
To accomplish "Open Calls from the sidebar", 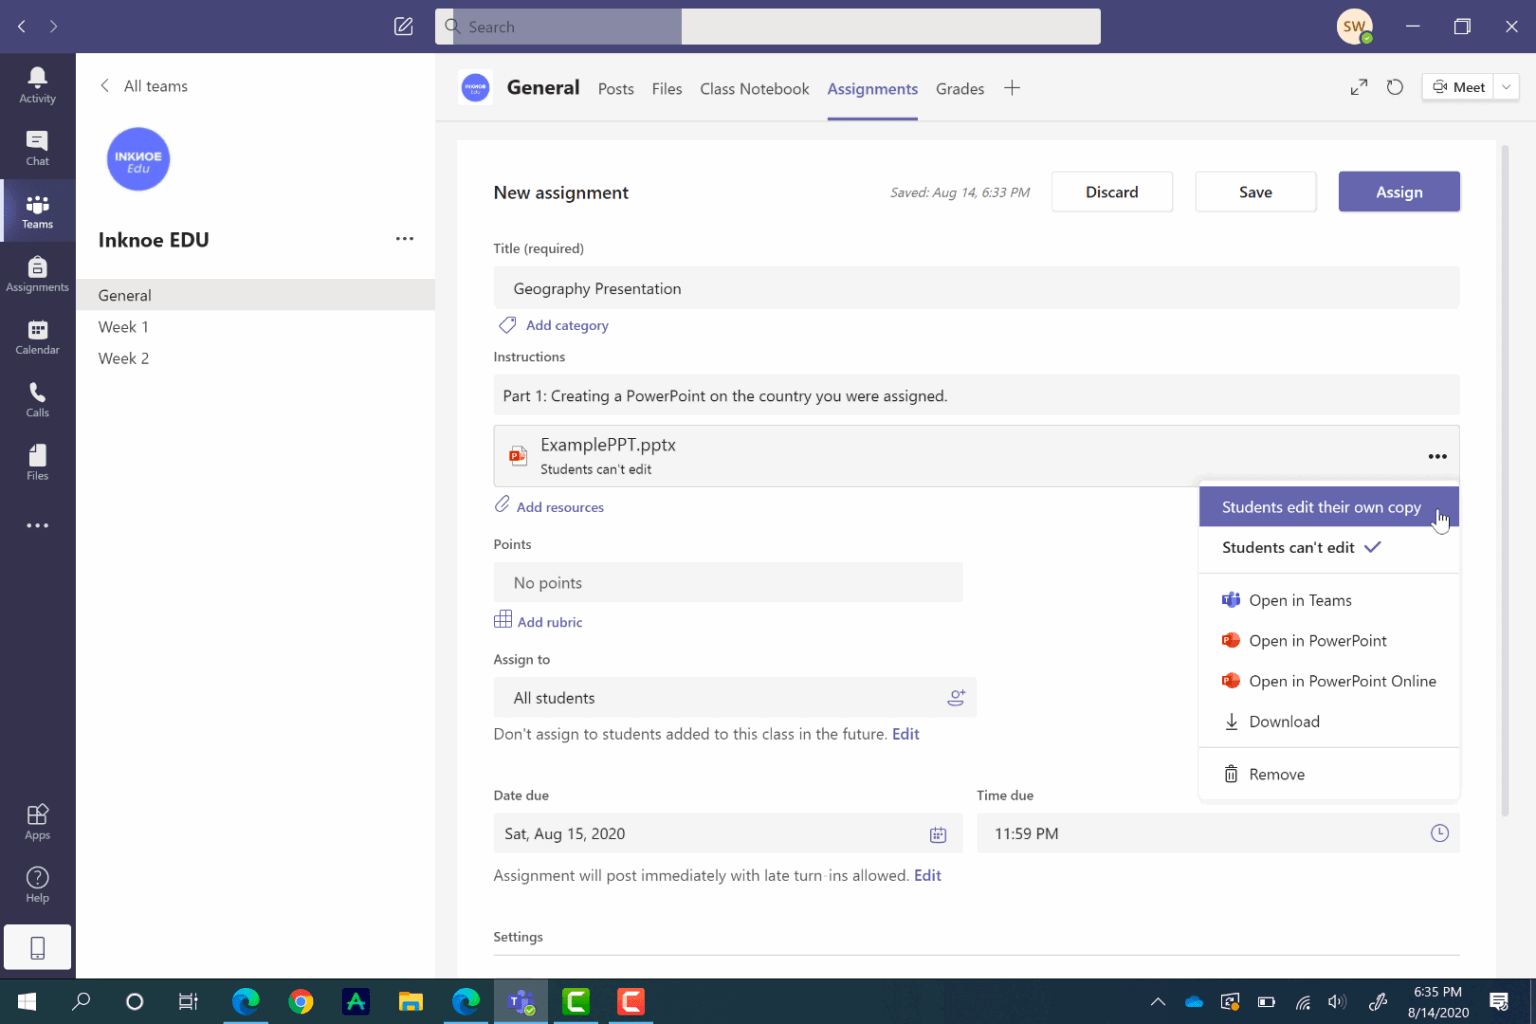I will tap(37, 398).
